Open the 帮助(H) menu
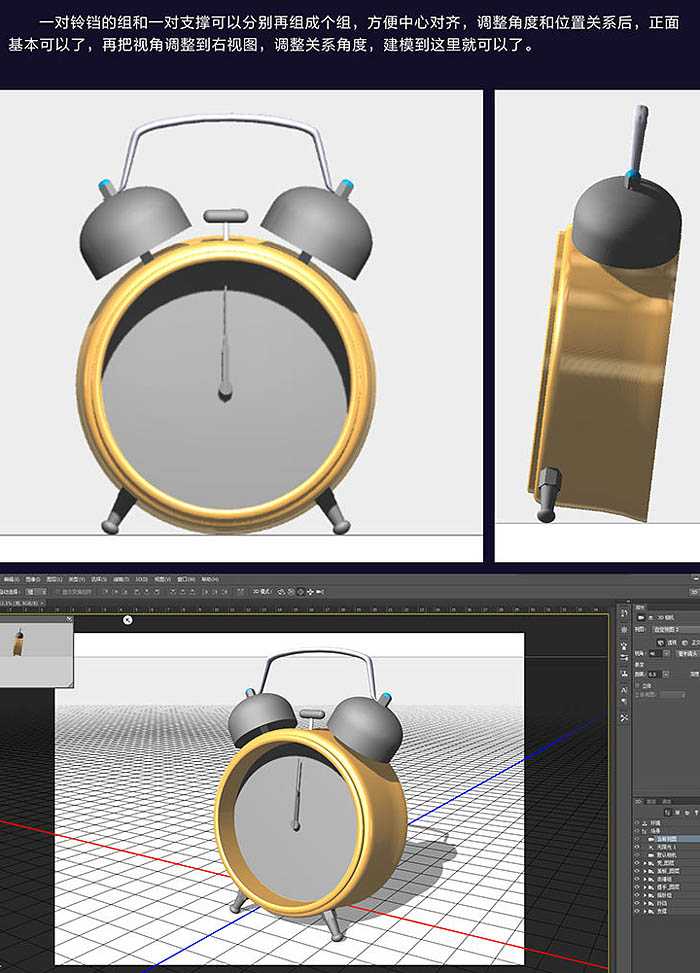 pos(209,579)
